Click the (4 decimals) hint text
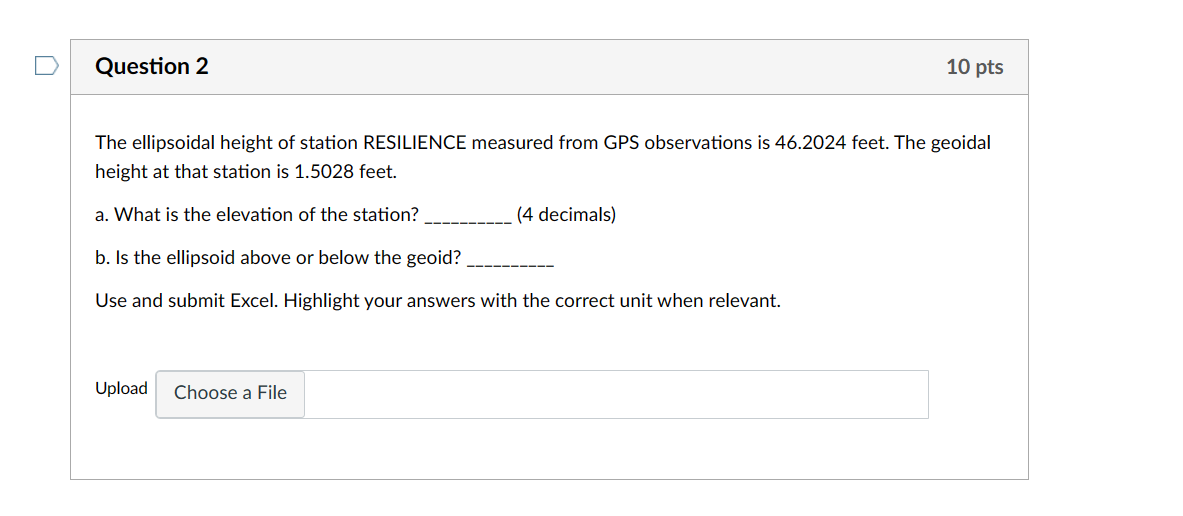This screenshot has width=1183, height=516. pyautogui.click(x=566, y=215)
